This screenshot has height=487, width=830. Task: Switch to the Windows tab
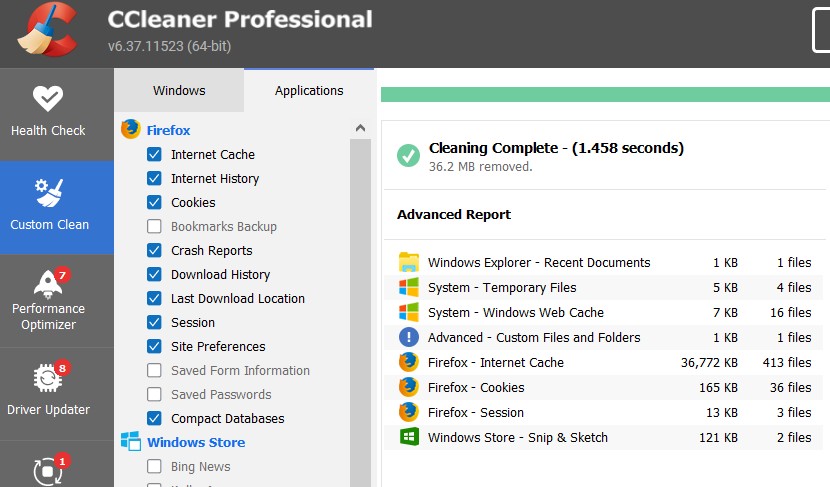point(179,90)
